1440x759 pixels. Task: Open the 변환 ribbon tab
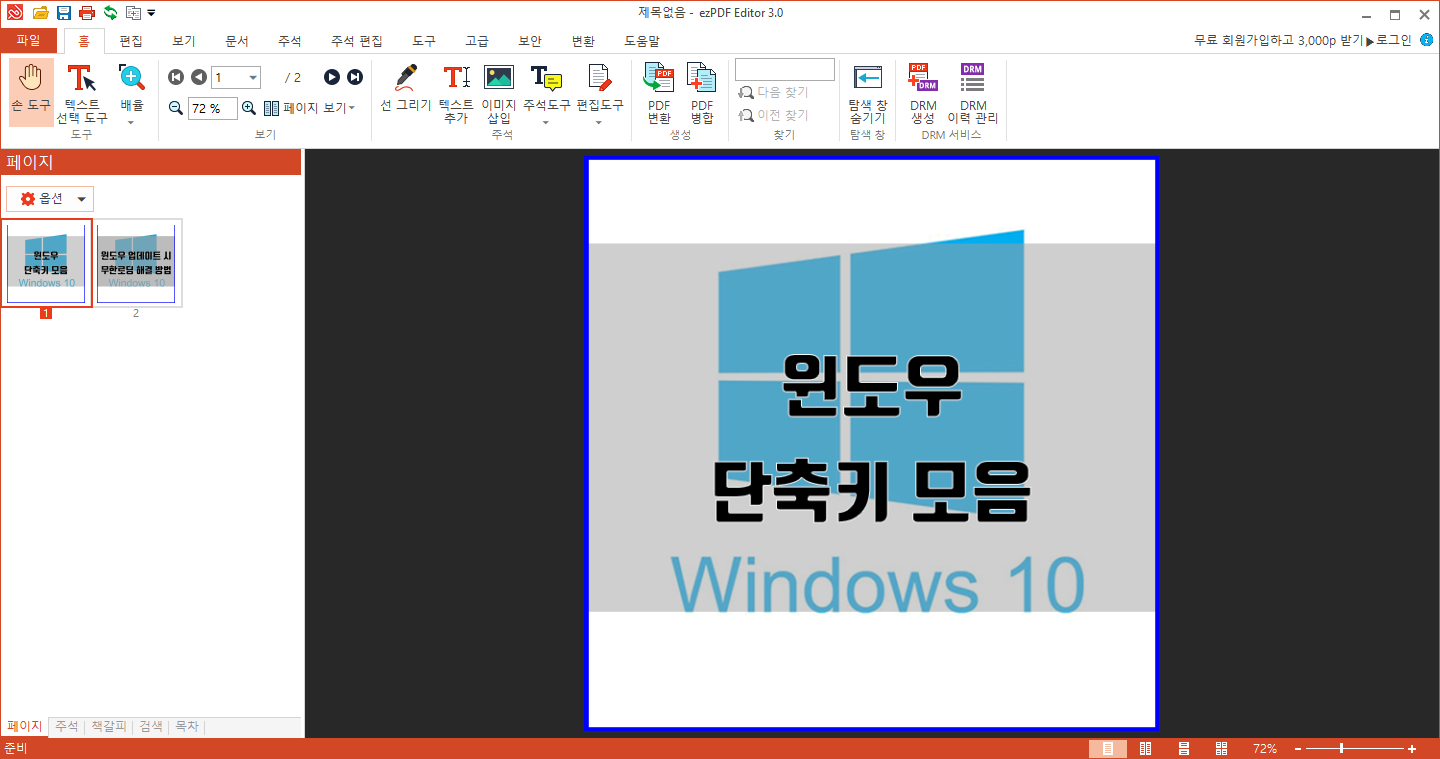coord(583,41)
